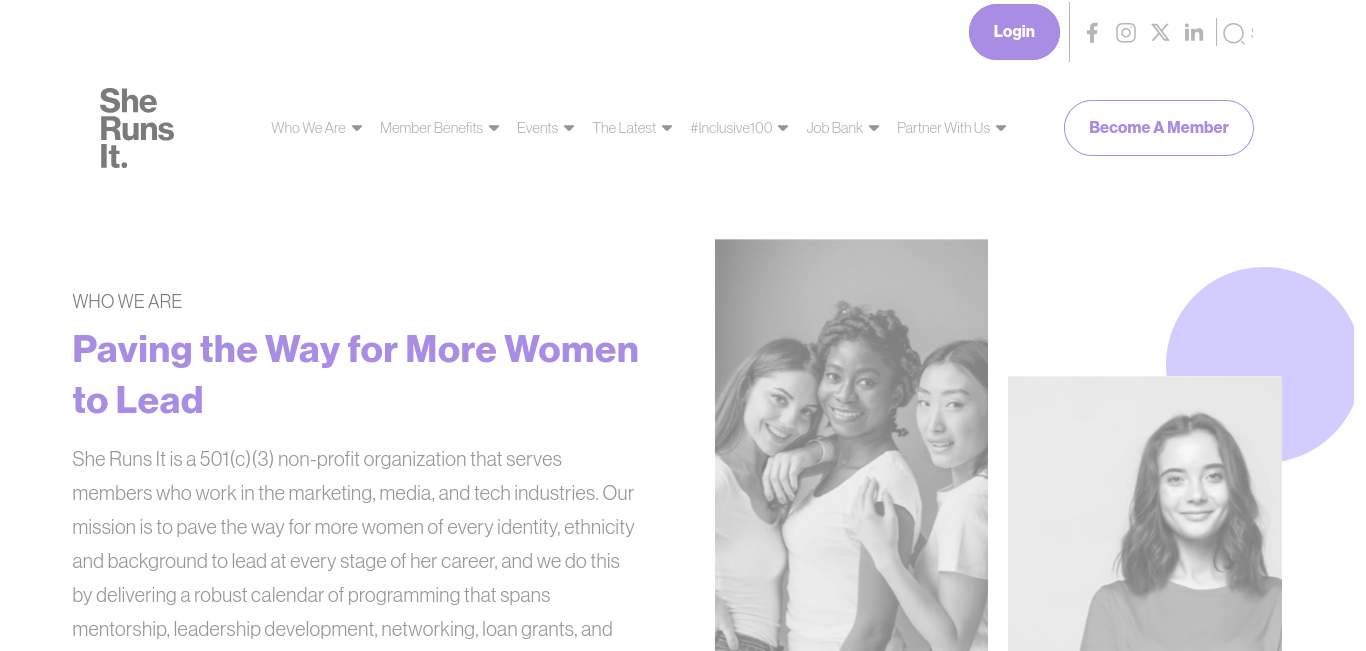
Task: Go home via She Runs It logo
Action: pyautogui.click(x=137, y=128)
